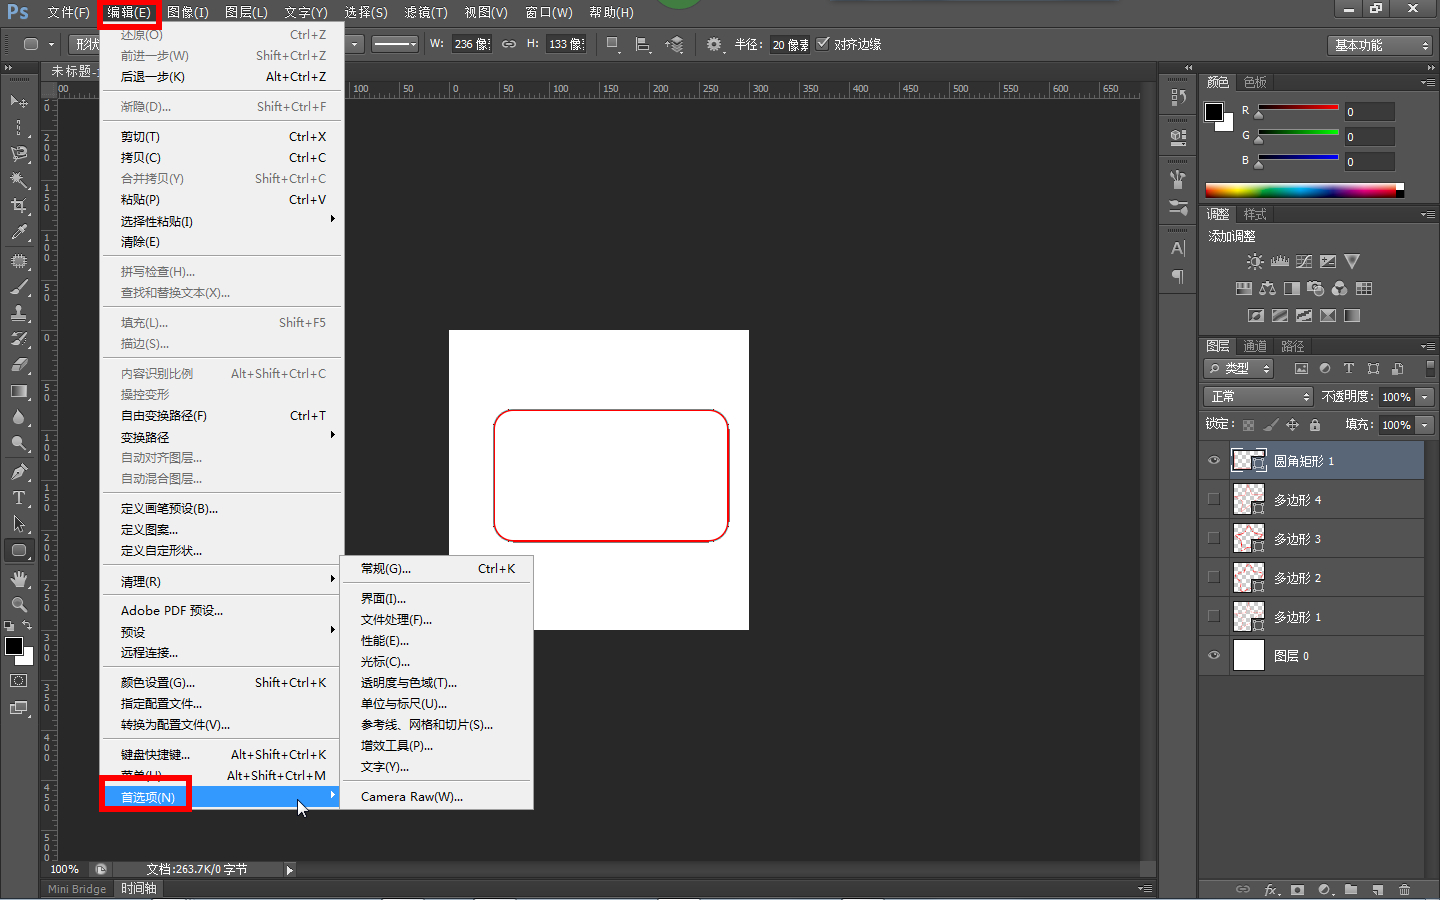Image resolution: width=1440 pixels, height=900 pixels.
Task: Hide the 图层 0 layer
Action: click(x=1214, y=655)
